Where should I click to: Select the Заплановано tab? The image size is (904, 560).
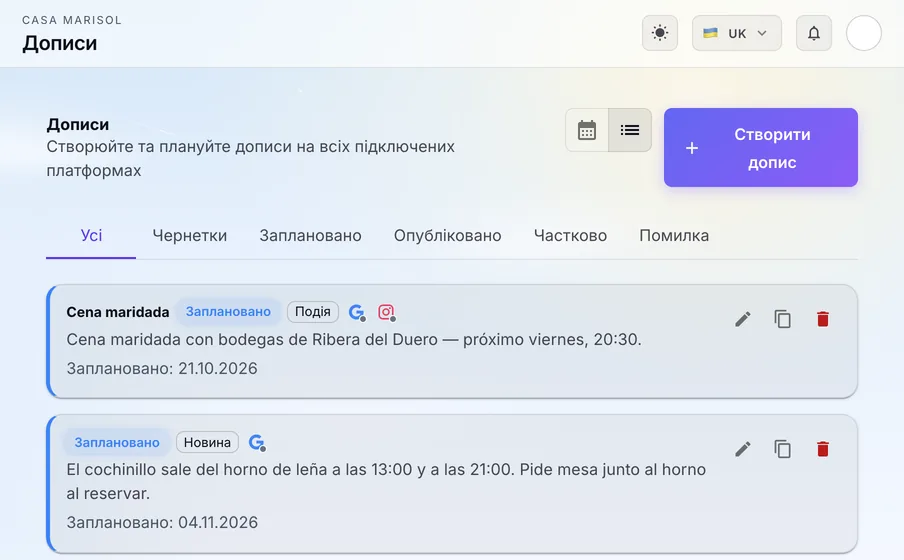pos(310,235)
